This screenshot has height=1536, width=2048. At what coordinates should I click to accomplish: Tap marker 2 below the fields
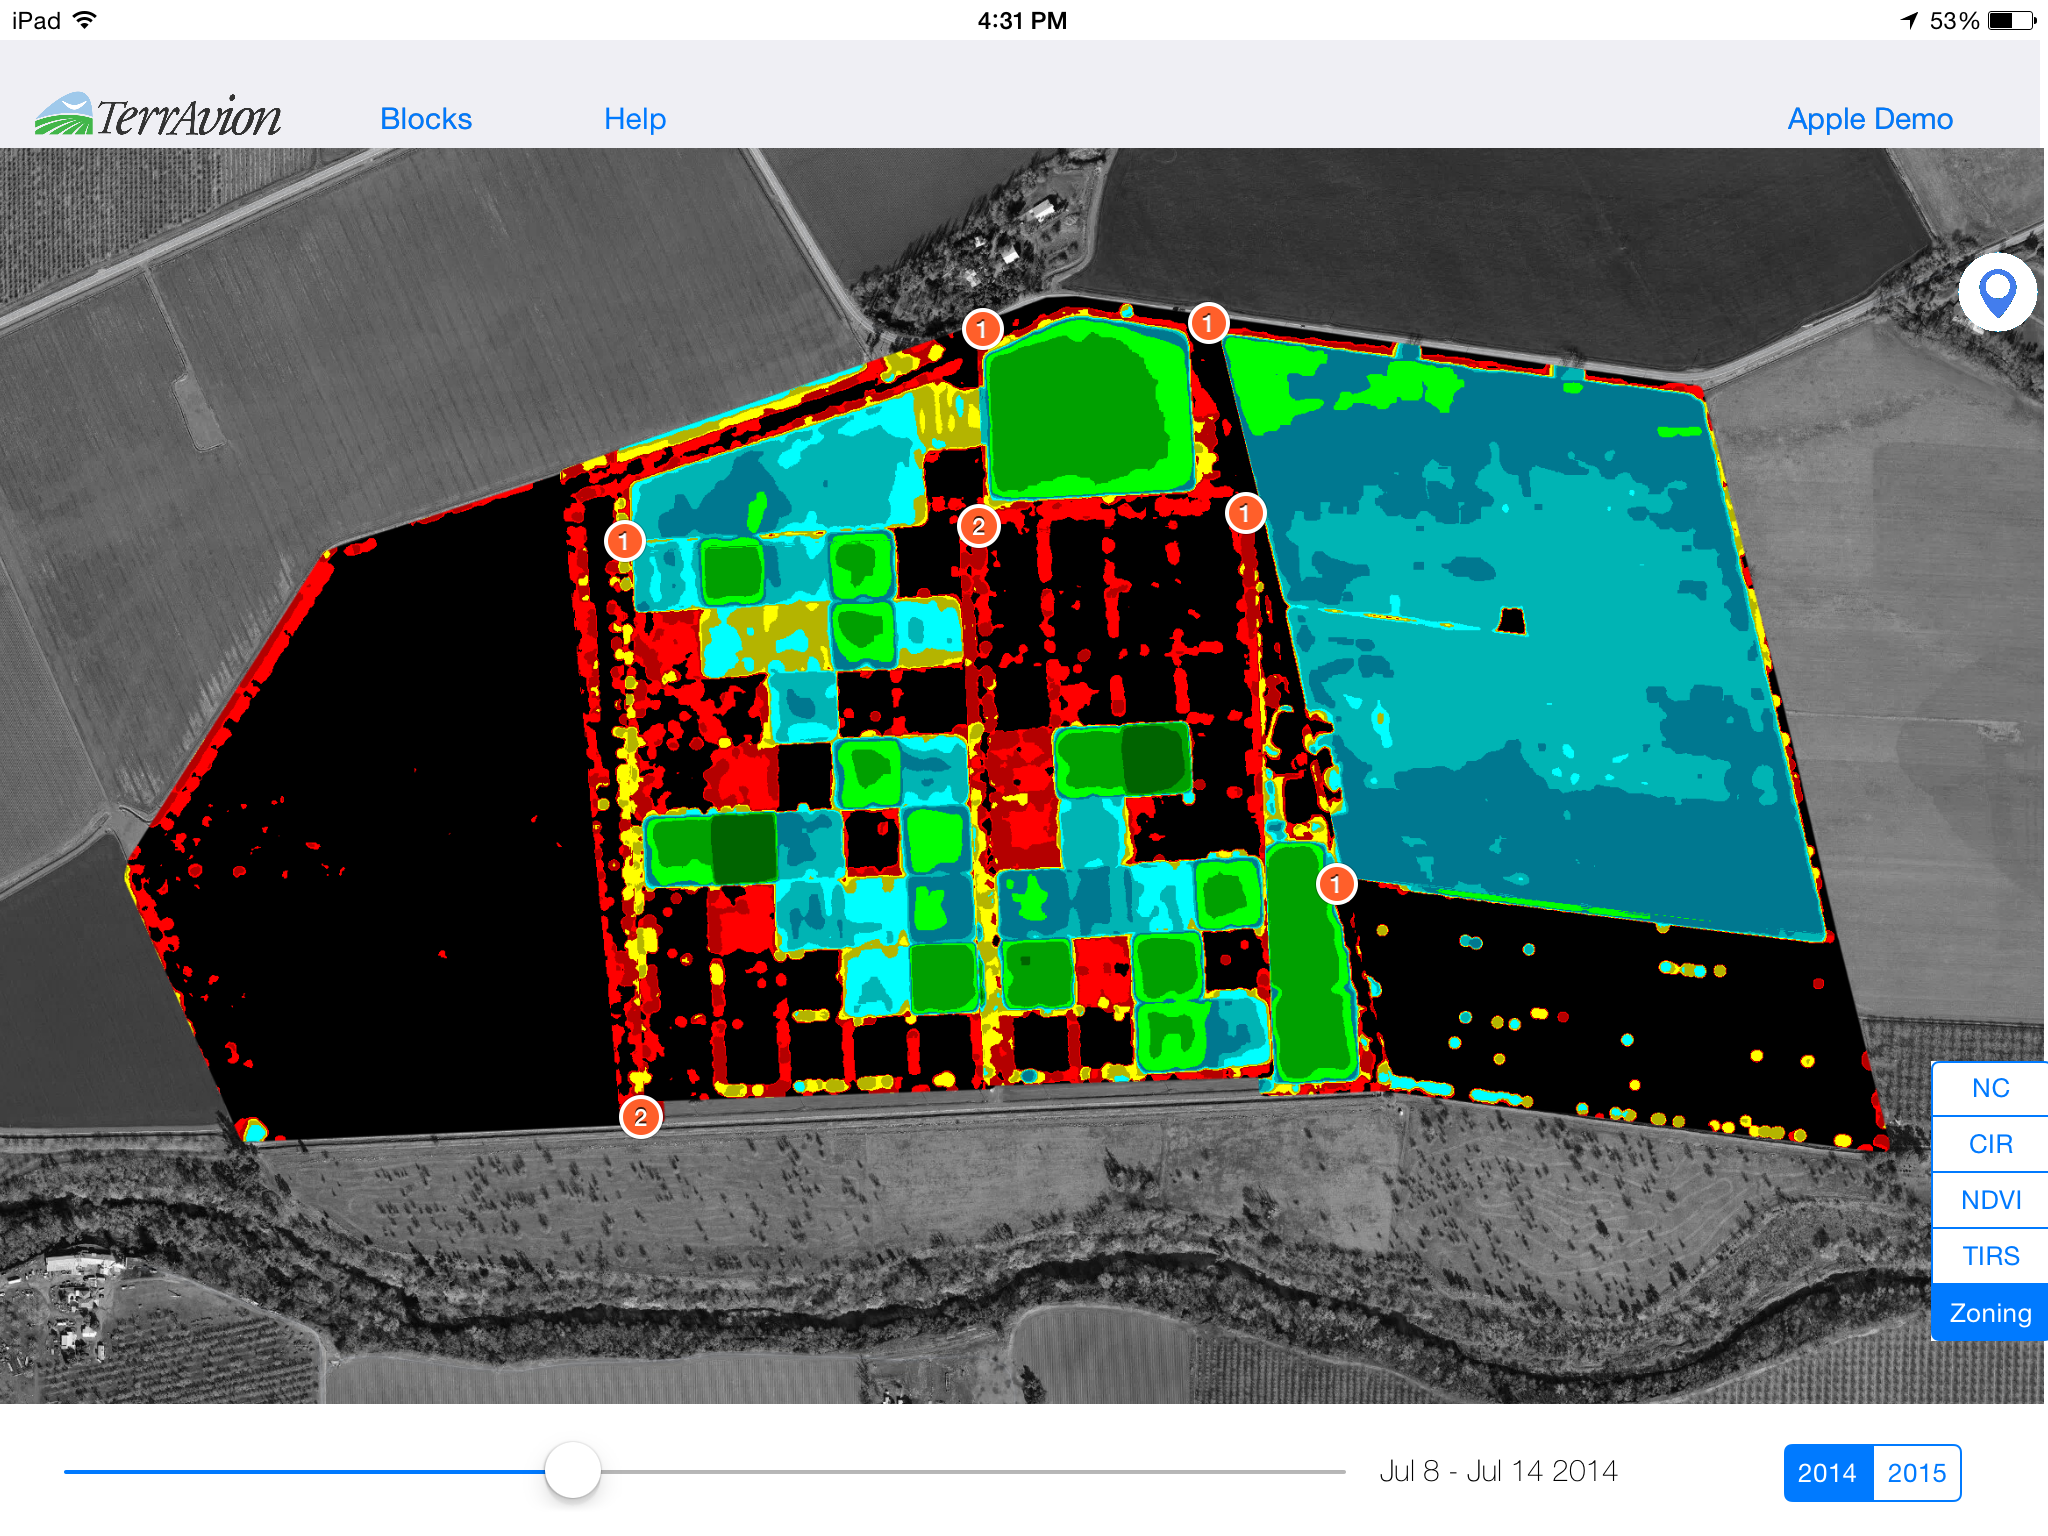click(641, 1117)
